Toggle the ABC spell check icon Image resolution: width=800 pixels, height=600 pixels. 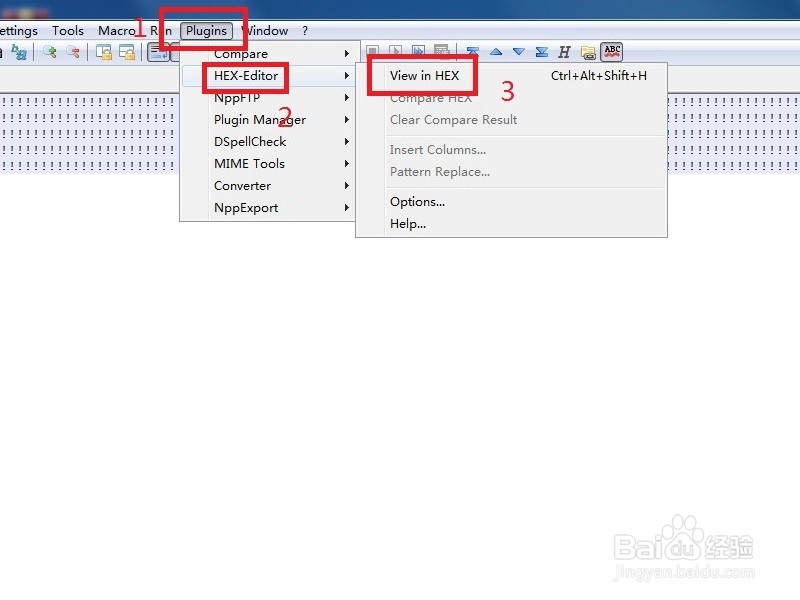612,52
